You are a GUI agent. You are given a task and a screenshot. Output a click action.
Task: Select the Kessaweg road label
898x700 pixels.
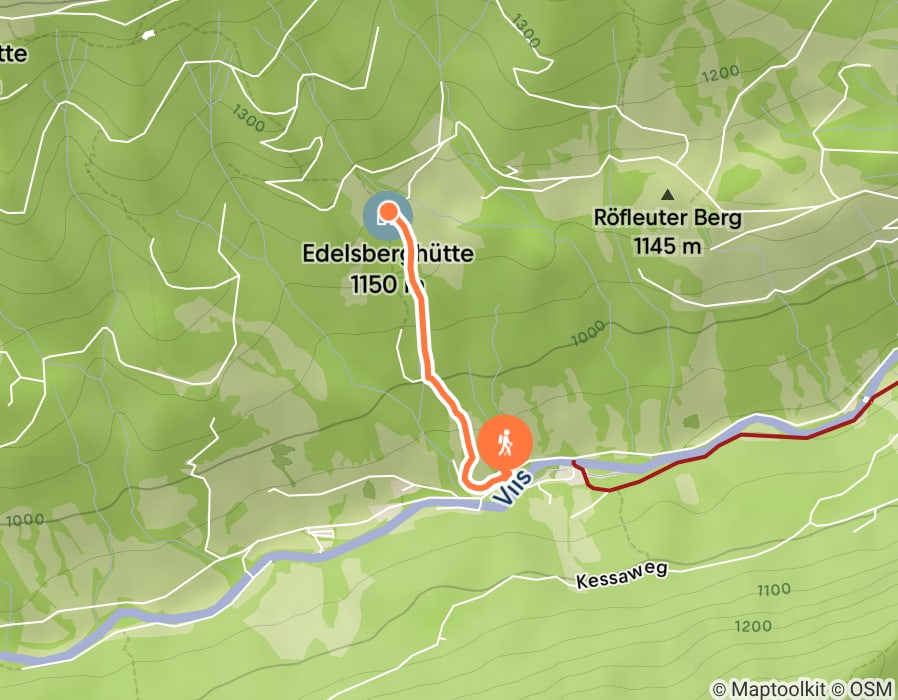pos(621,575)
